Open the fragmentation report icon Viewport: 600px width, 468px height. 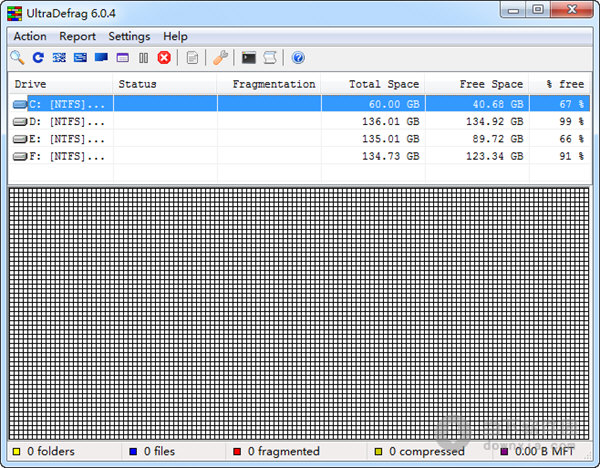click(x=192, y=58)
